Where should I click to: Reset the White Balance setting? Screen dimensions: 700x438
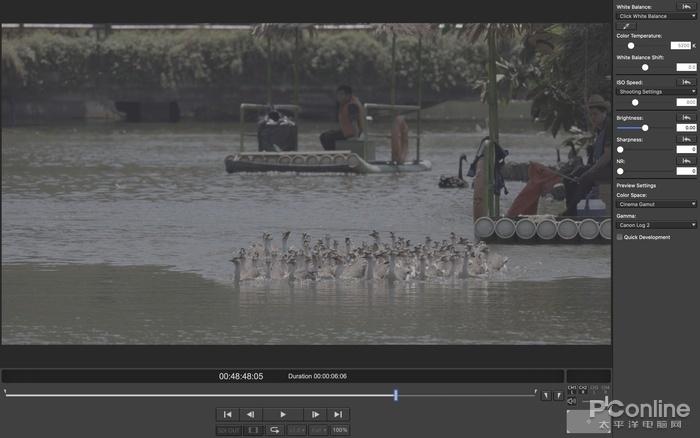point(686,7)
